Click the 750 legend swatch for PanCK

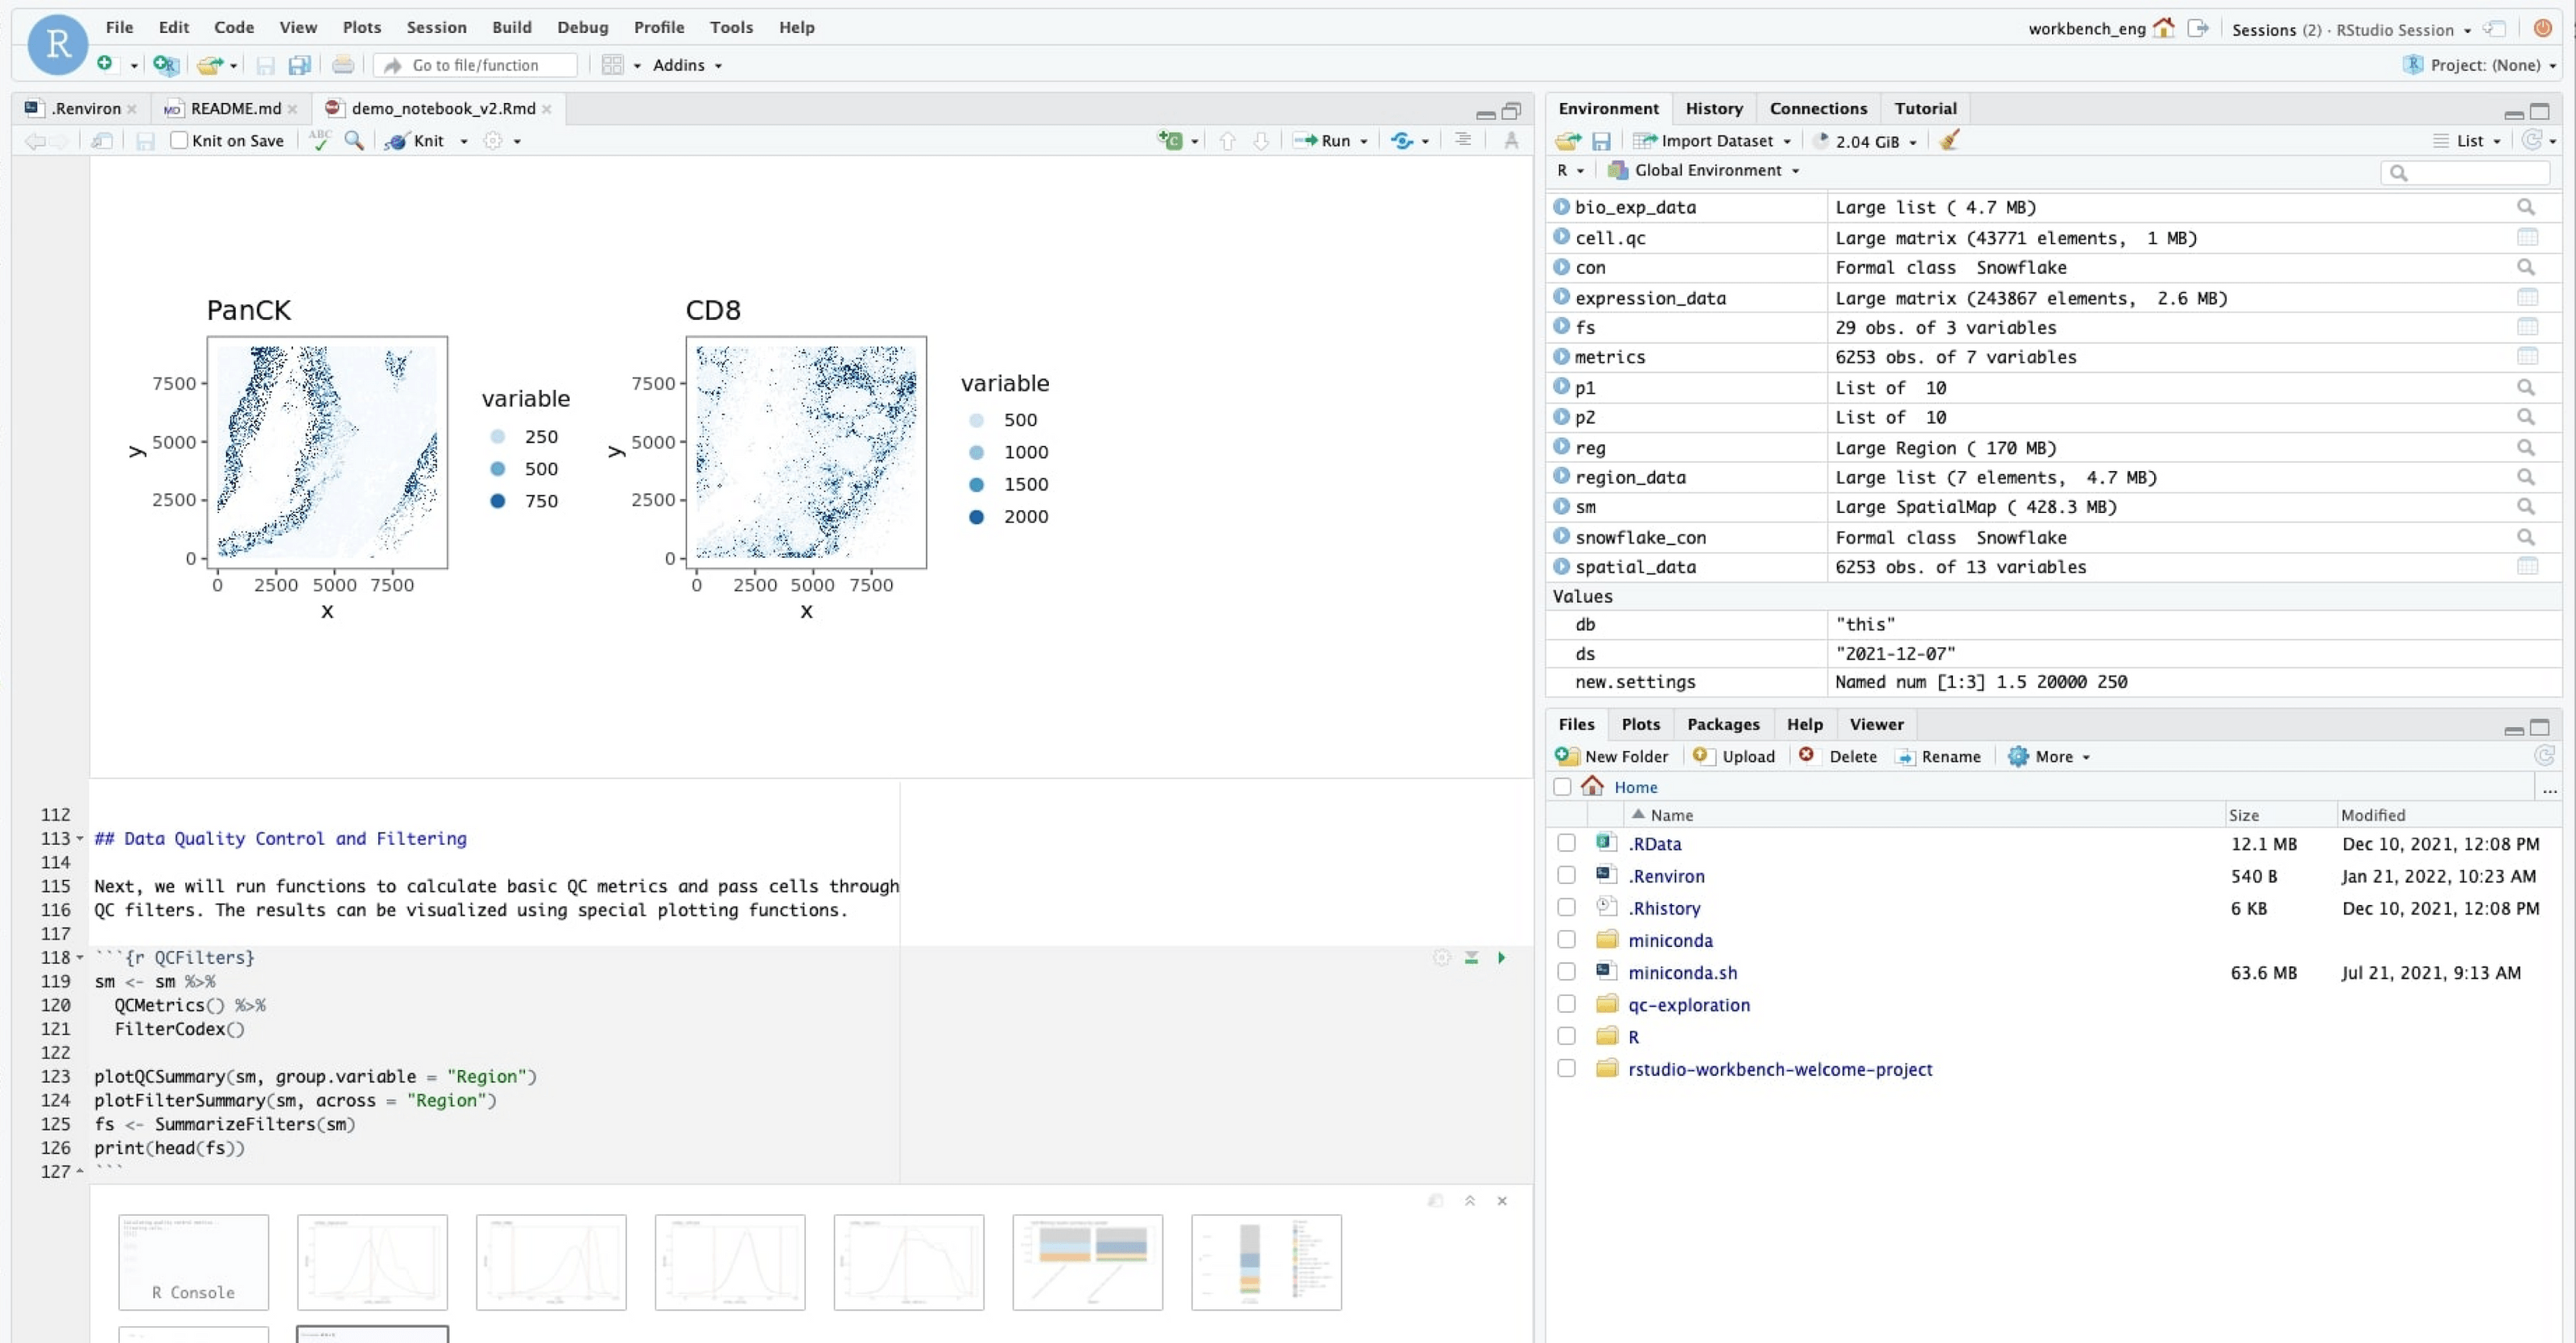click(x=498, y=501)
